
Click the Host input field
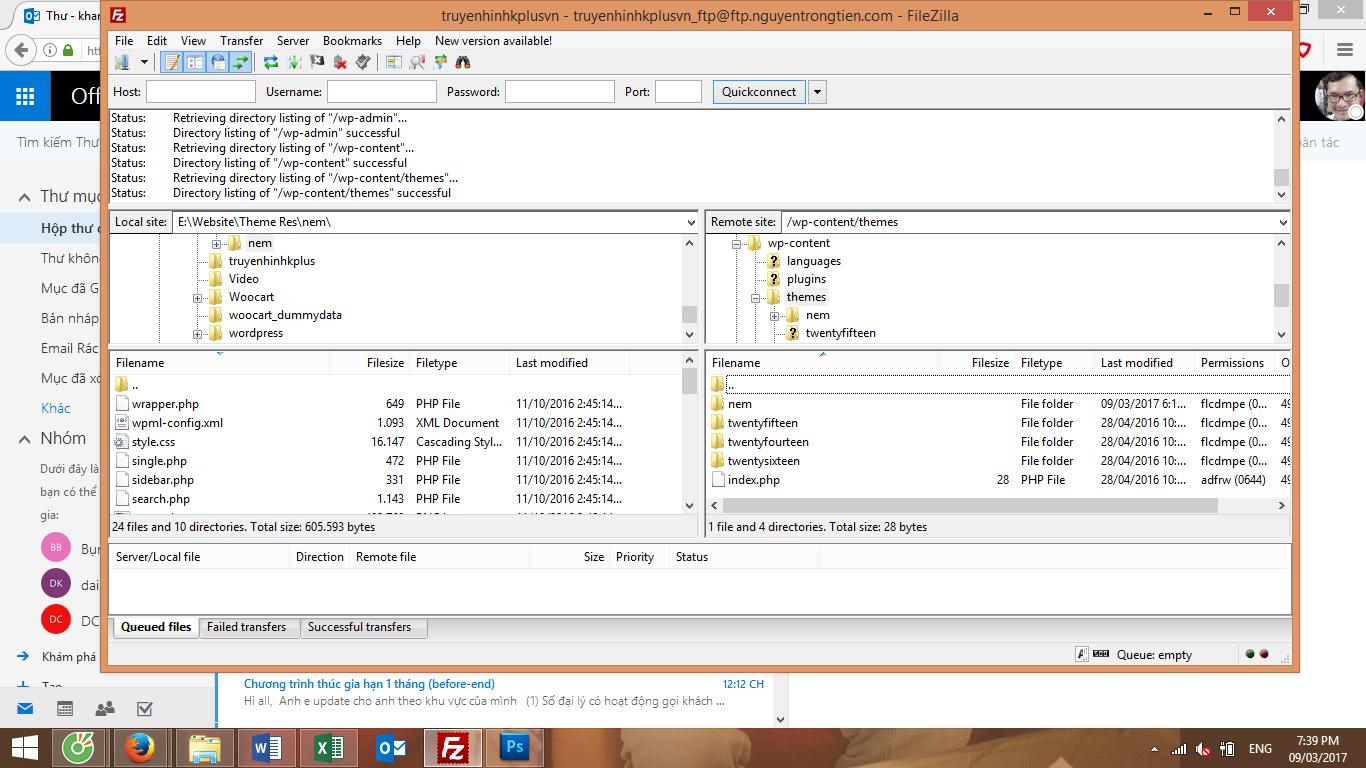point(201,91)
